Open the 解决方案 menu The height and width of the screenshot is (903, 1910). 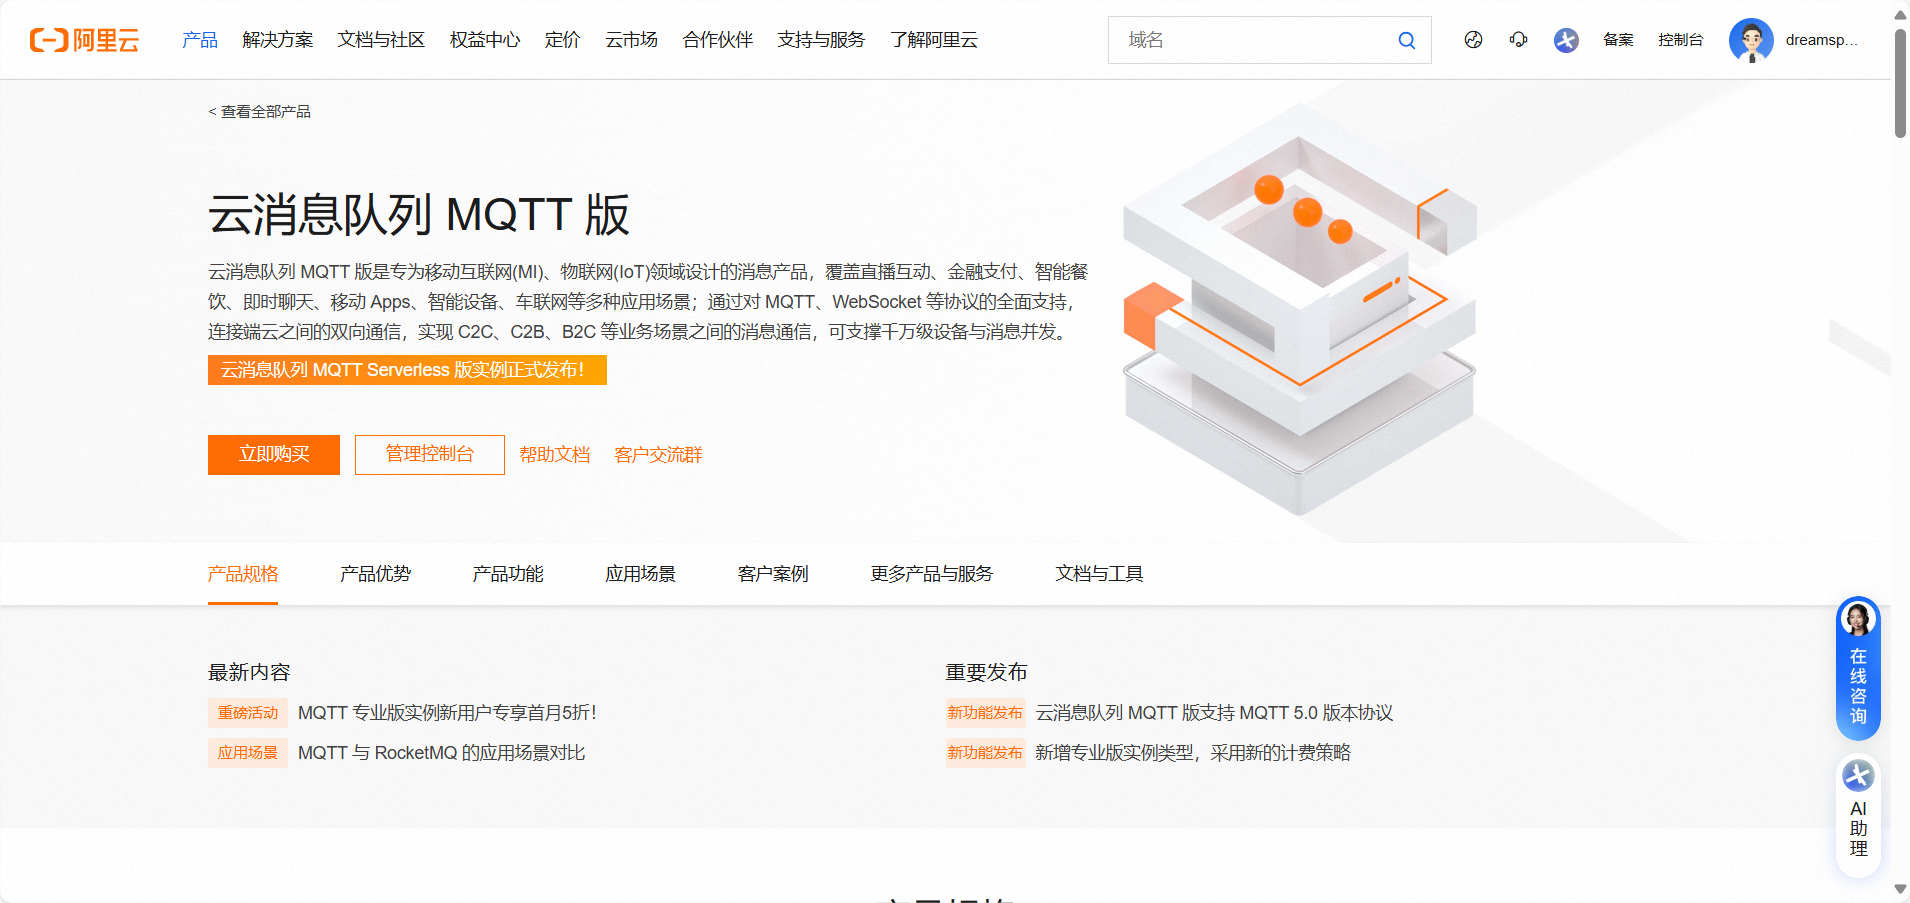[x=278, y=40]
